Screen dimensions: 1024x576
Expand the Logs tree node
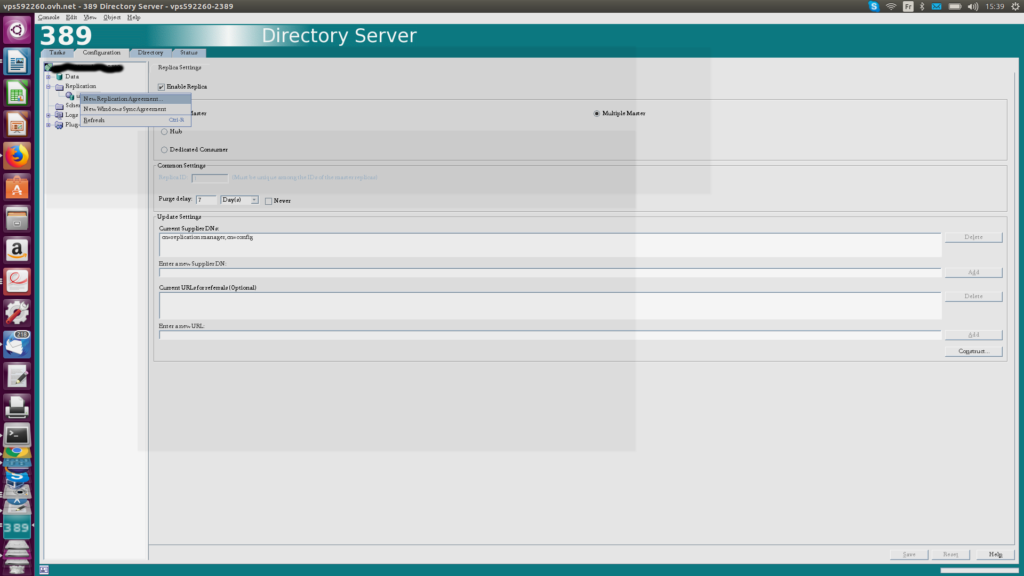48,115
